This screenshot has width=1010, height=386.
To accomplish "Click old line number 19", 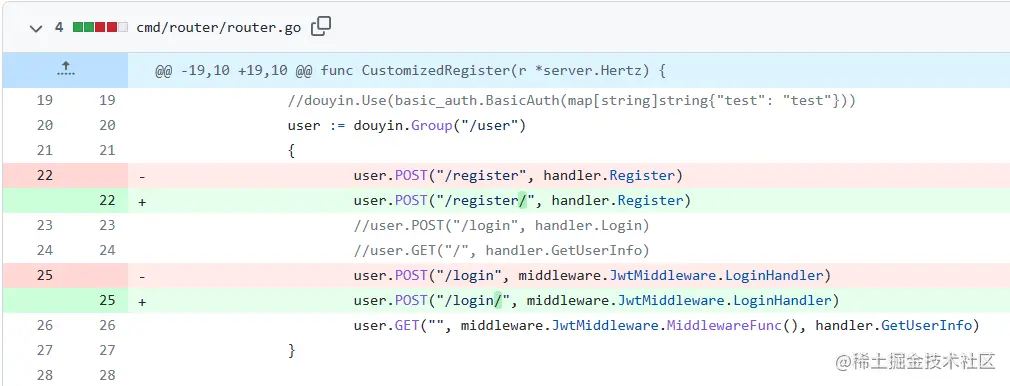I will (x=45, y=101).
